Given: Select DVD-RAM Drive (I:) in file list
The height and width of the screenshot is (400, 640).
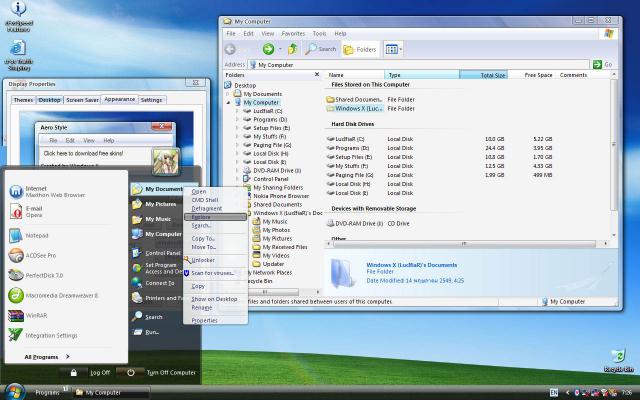Looking at the screenshot, I should point(355,224).
